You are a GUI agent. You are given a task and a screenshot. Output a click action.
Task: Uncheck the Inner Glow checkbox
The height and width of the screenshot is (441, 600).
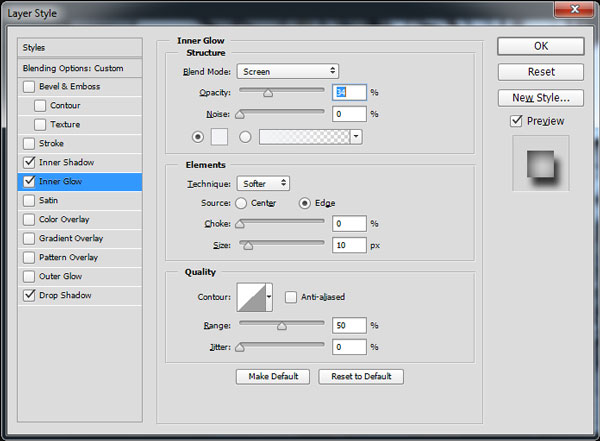coord(29,181)
